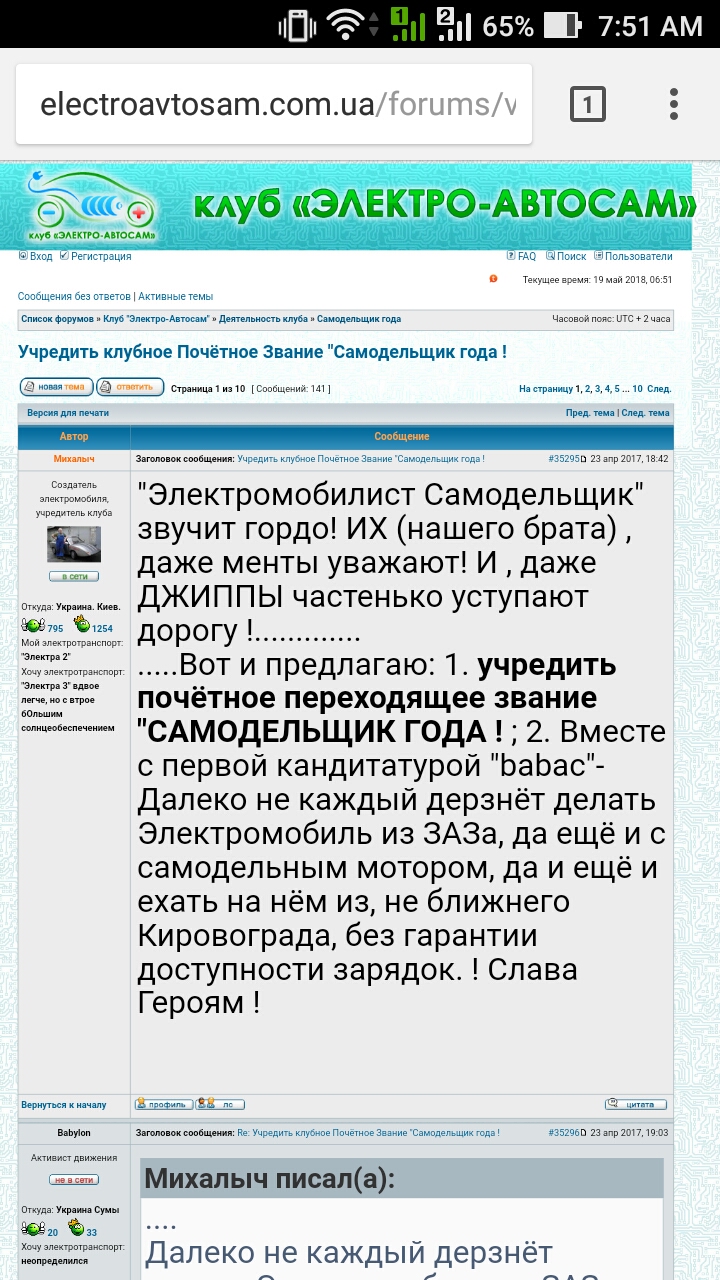The image size is (720, 1280).
Task: Open Chrome's three-dot overflow menu
Action: (x=674, y=104)
